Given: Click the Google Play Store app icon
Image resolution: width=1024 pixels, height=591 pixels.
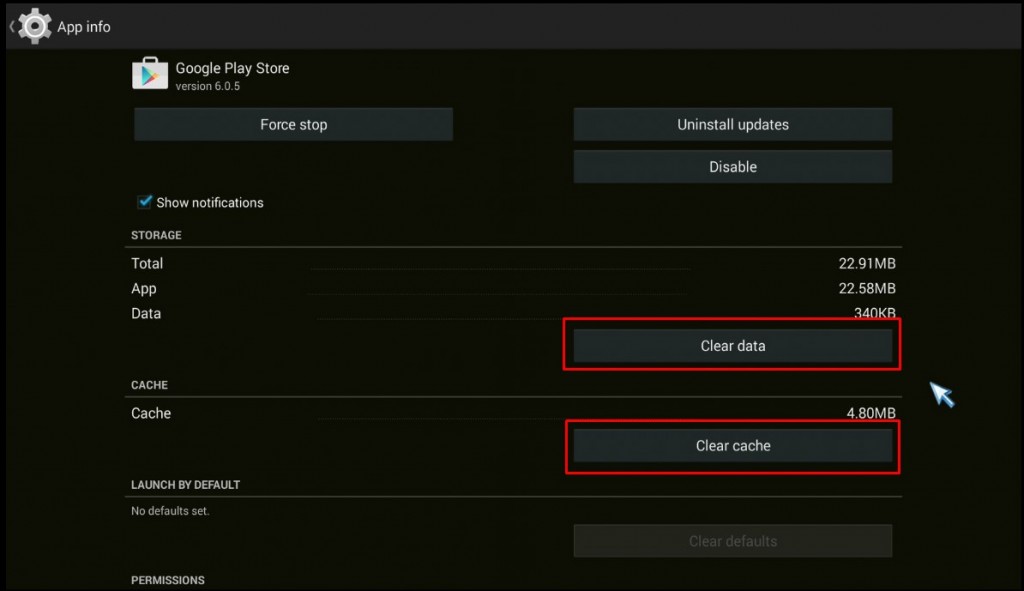Looking at the screenshot, I should [150, 75].
